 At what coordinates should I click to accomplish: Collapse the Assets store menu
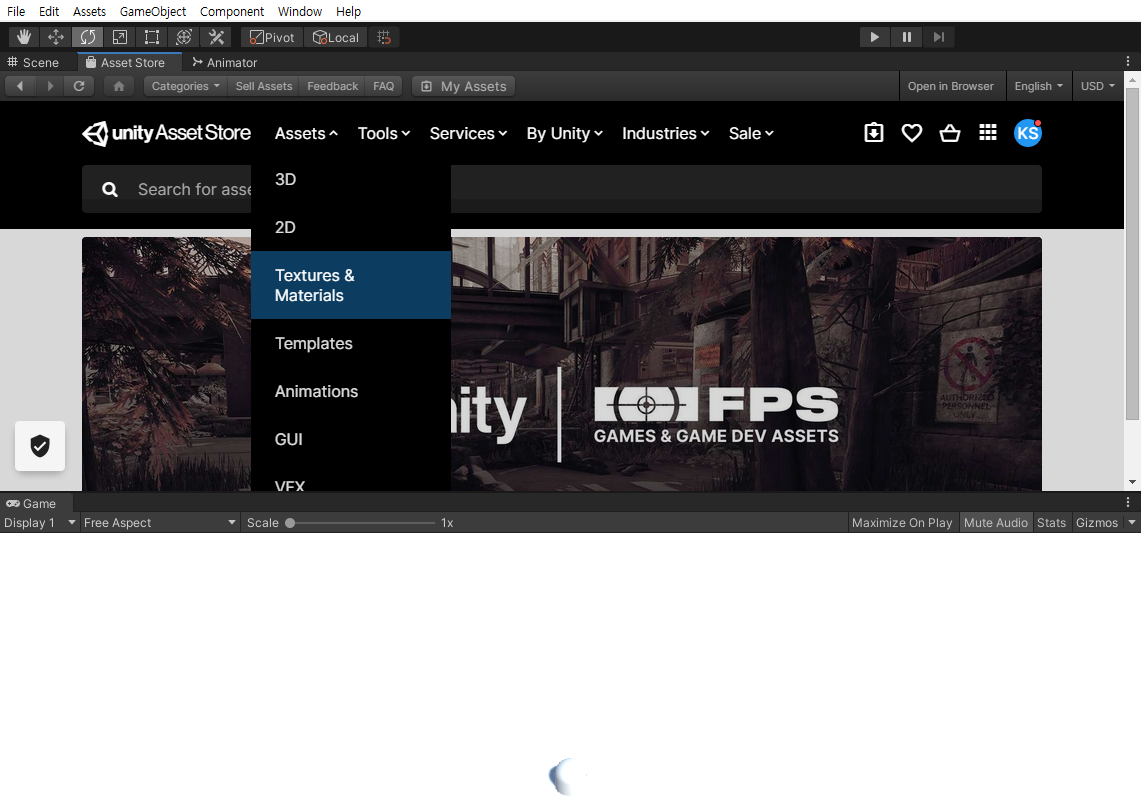306,133
